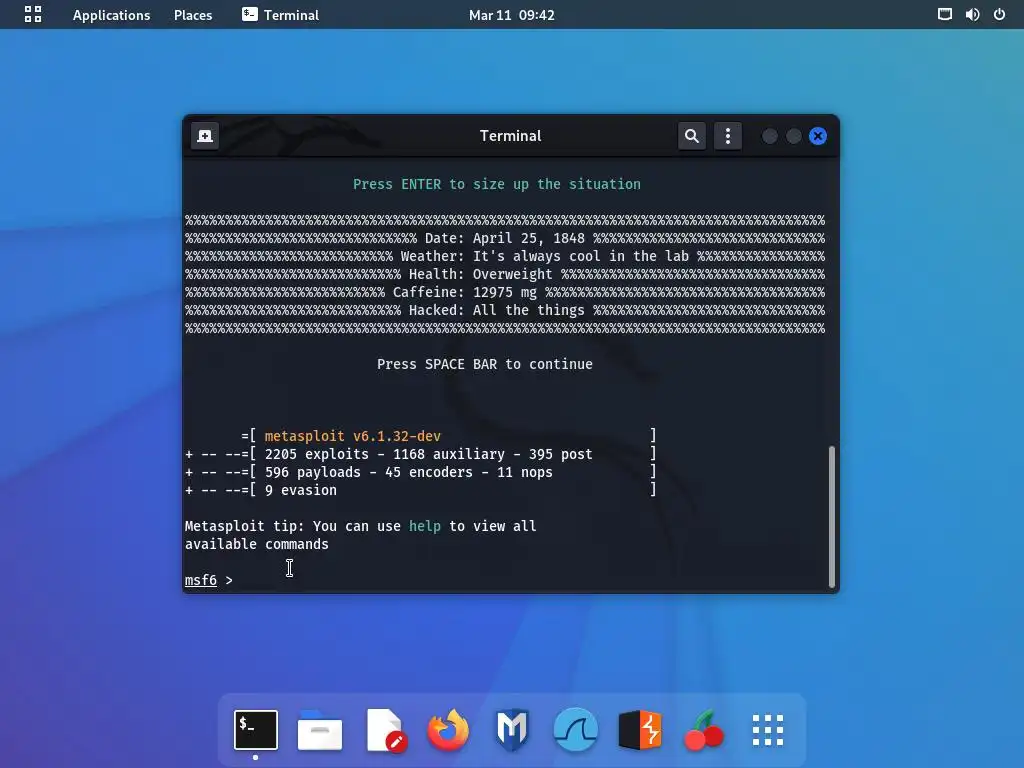Open the Terminal three-dot menu
1024x768 pixels.
728,136
